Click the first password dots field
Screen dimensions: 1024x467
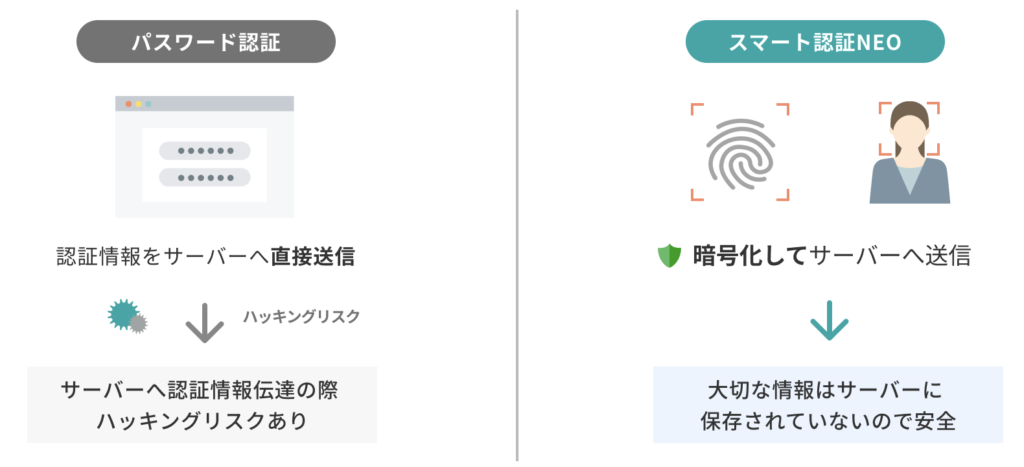[205, 151]
